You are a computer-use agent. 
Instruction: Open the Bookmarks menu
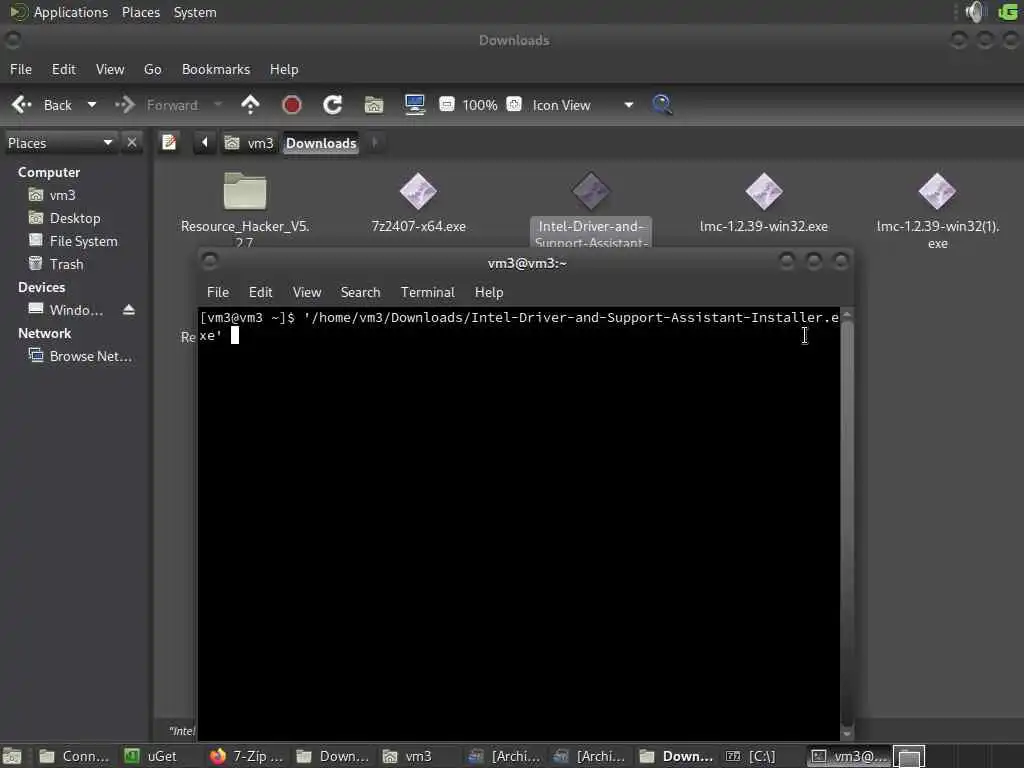point(216,69)
